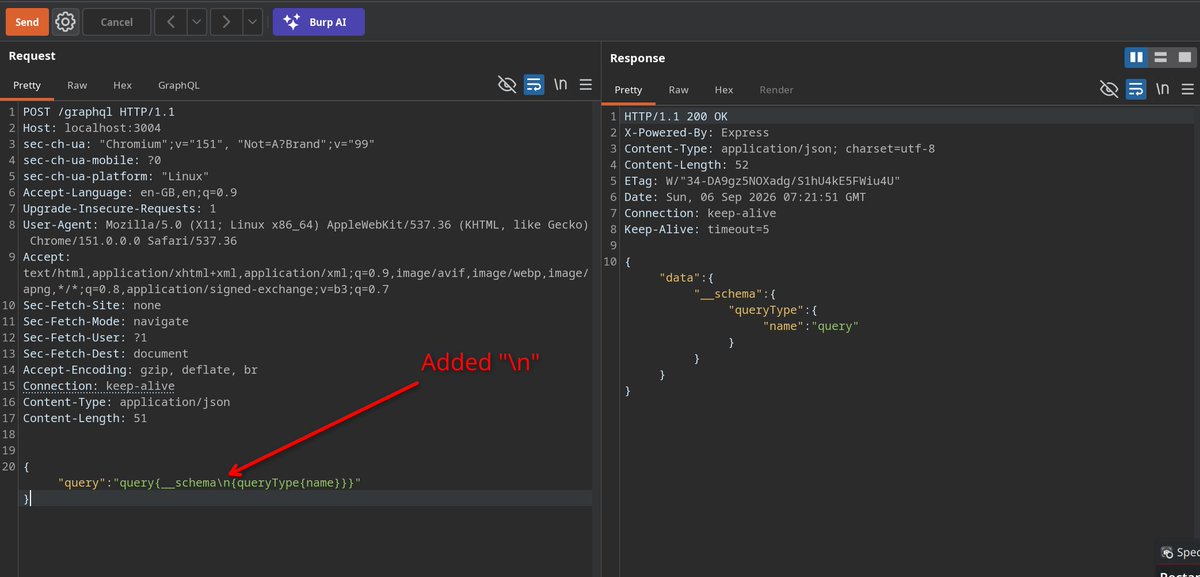The width and height of the screenshot is (1200, 577).
Task: Click the Cancel button
Action: (x=117, y=22)
